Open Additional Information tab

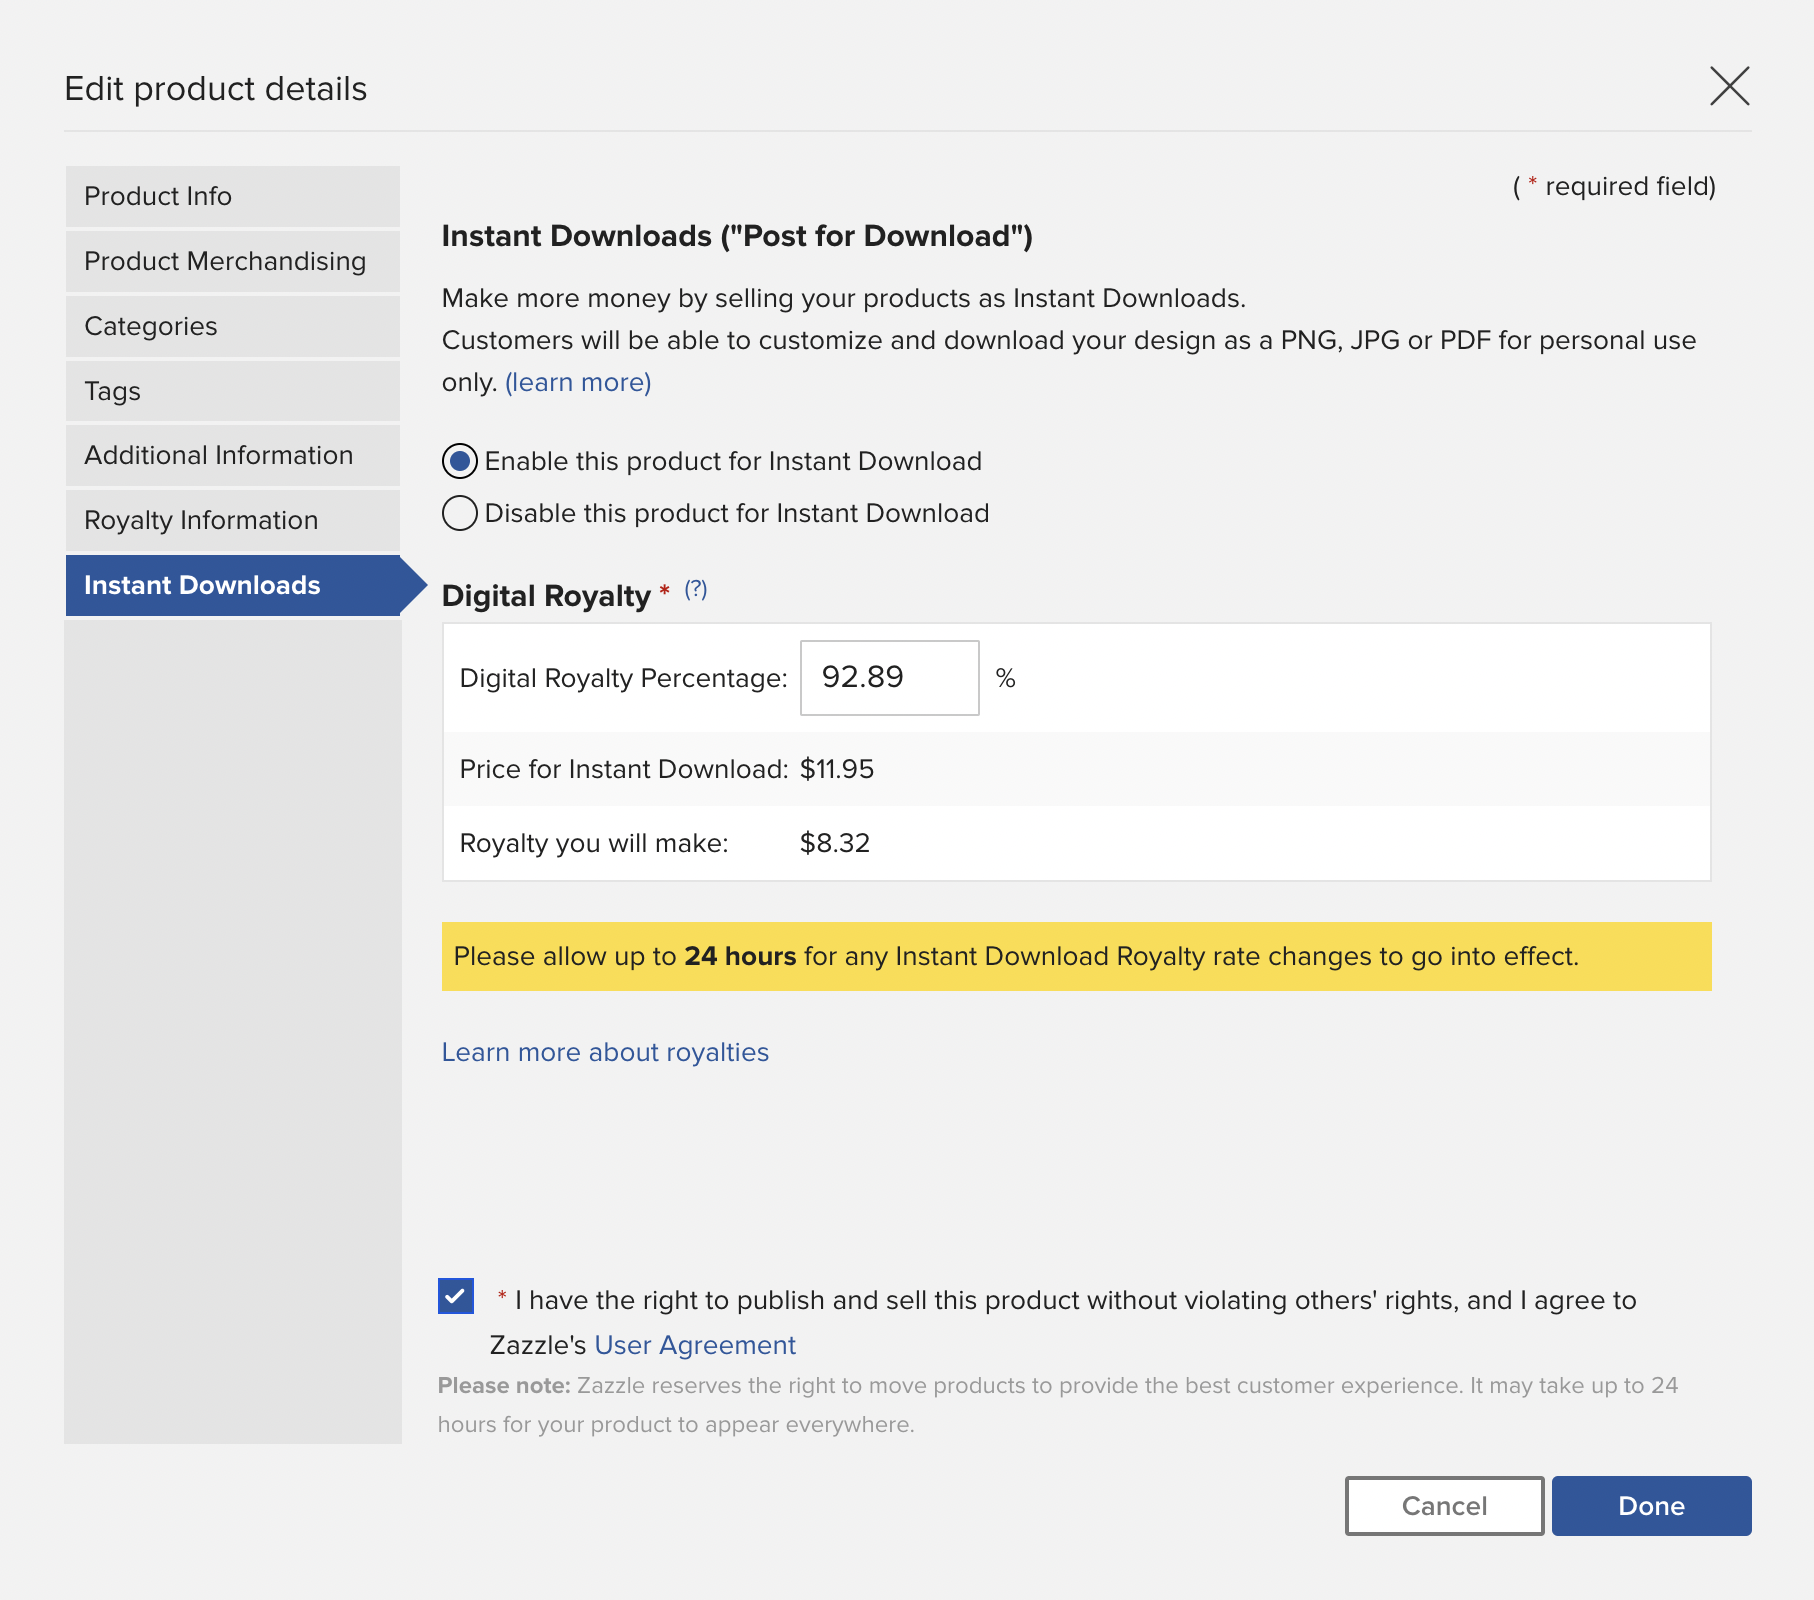[232, 456]
